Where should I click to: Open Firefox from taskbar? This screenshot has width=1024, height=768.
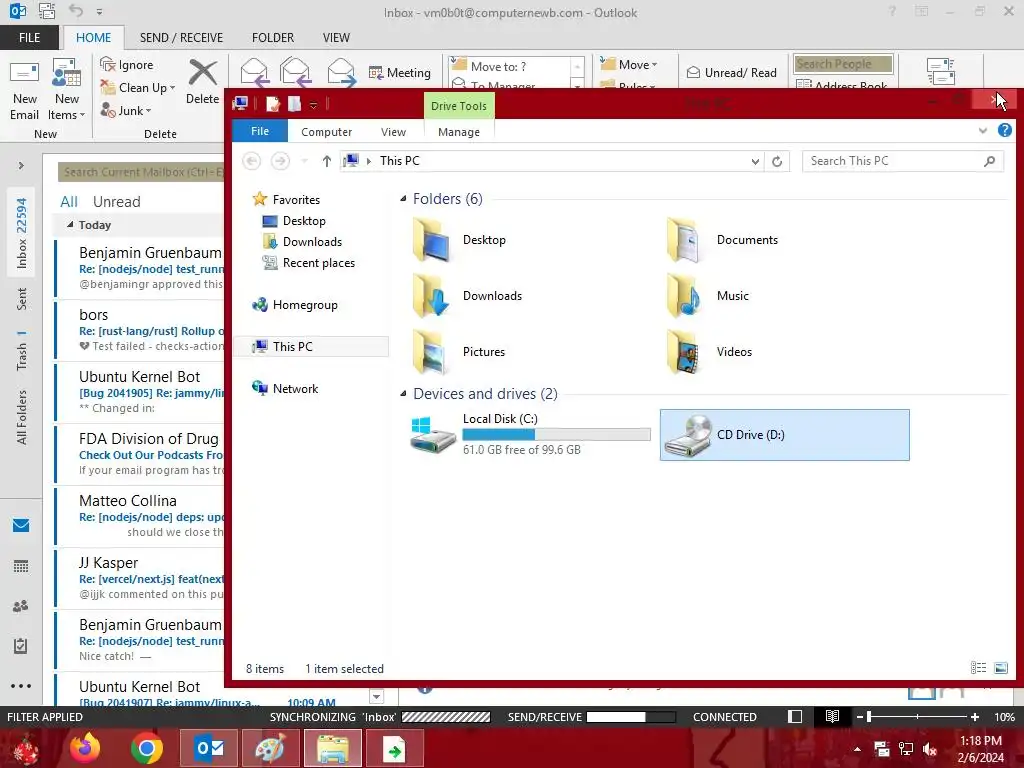point(85,748)
